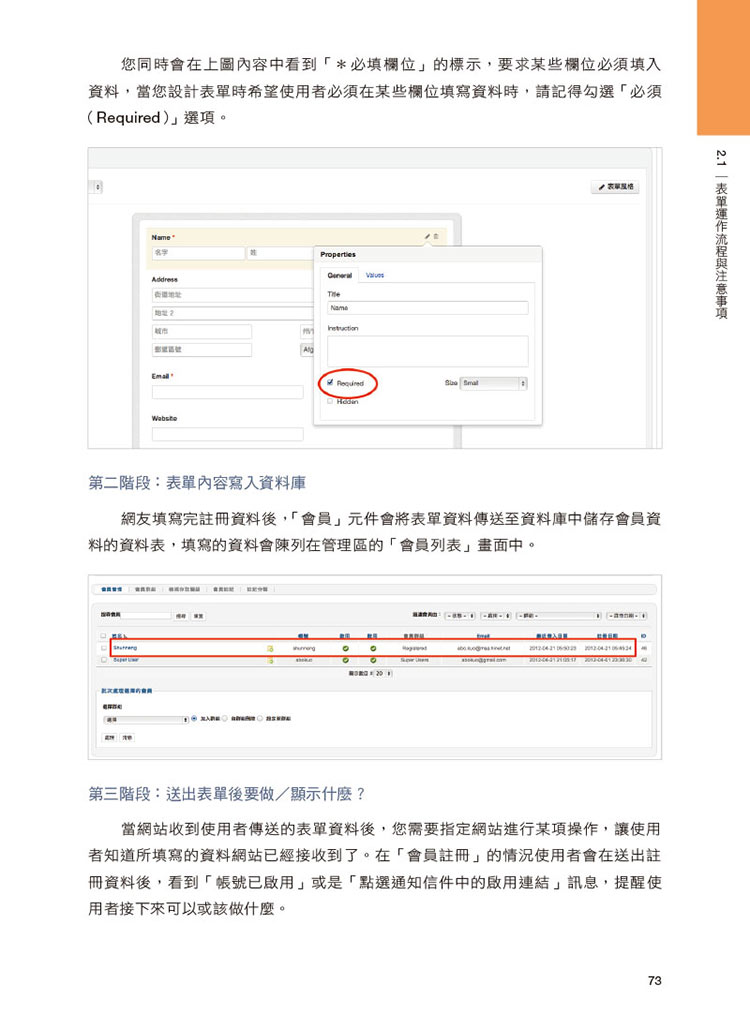
Task: Select the third tab in the member management bar
Action: click(x=184, y=589)
